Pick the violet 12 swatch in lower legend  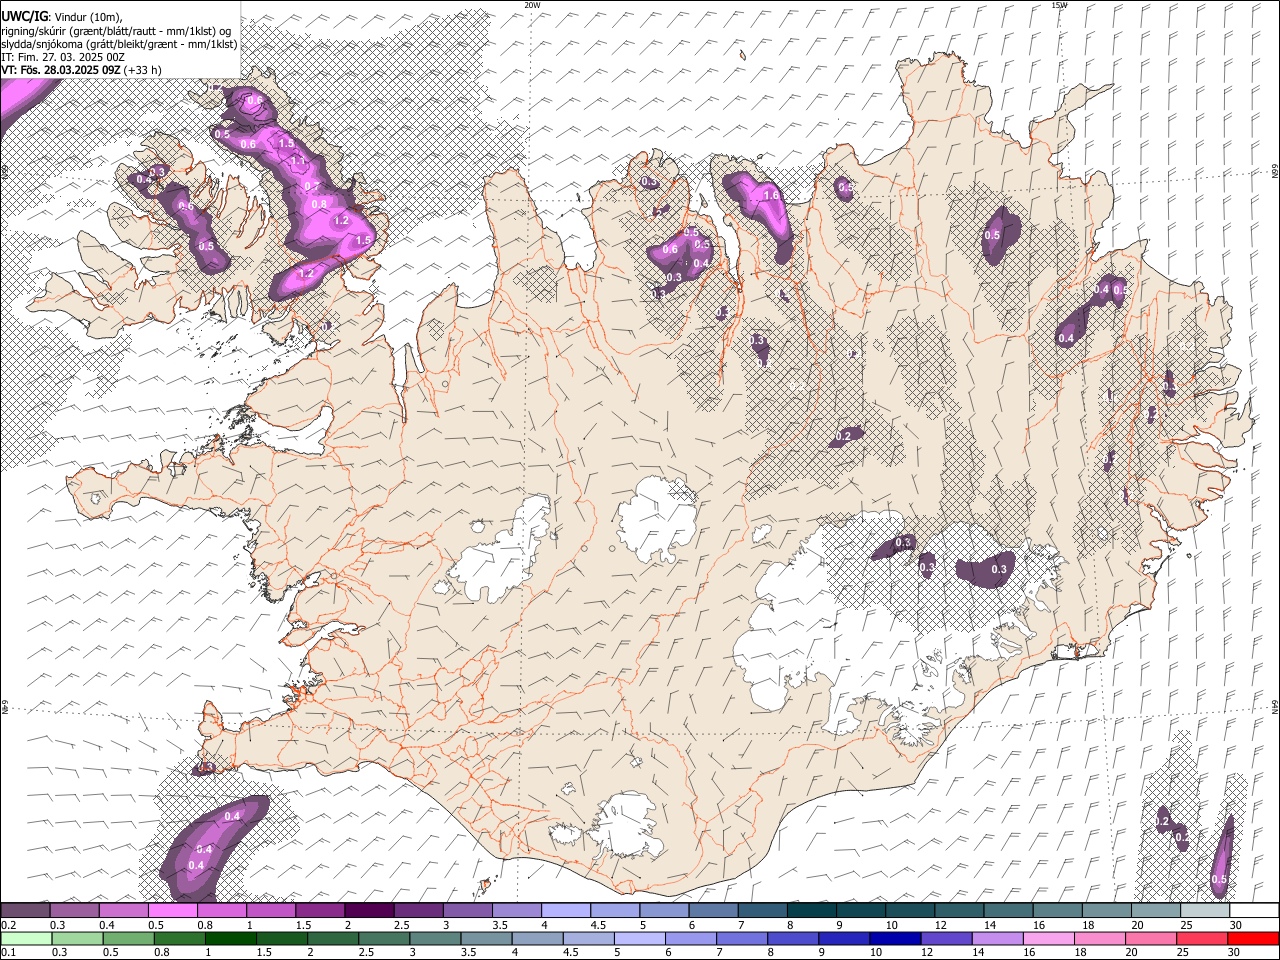pyautogui.click(x=946, y=938)
